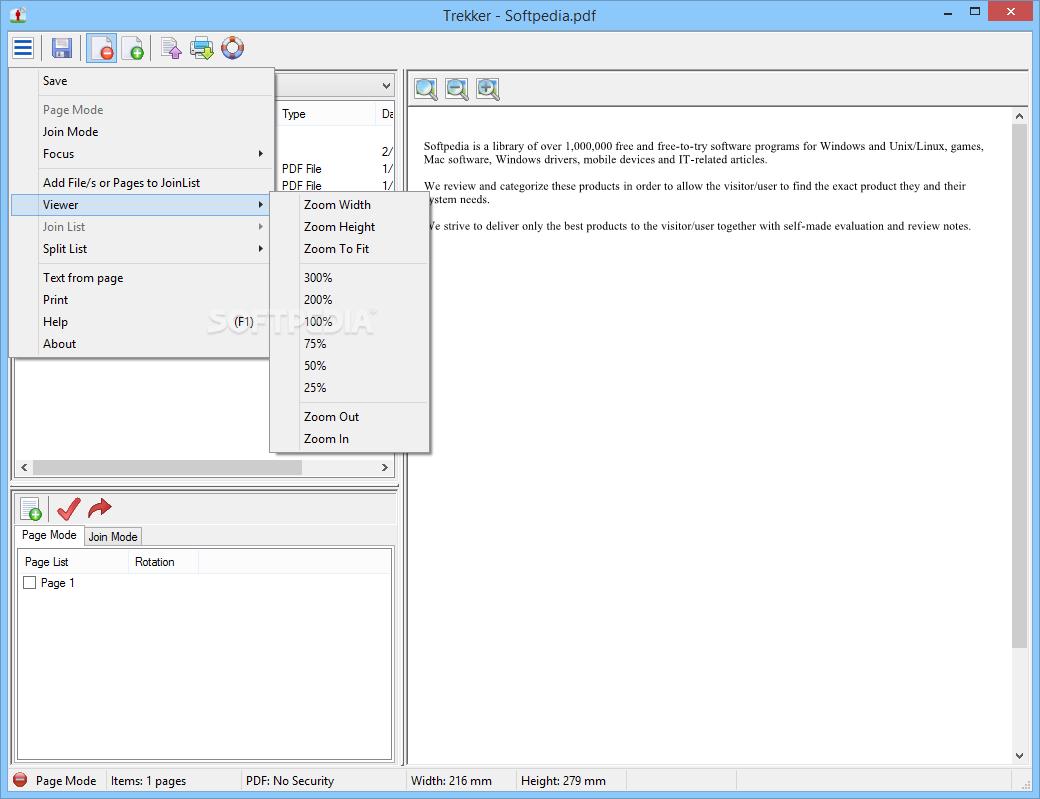This screenshot has width=1040, height=799.
Task: Click the Trekker app icon in title bar
Action: [19, 15]
